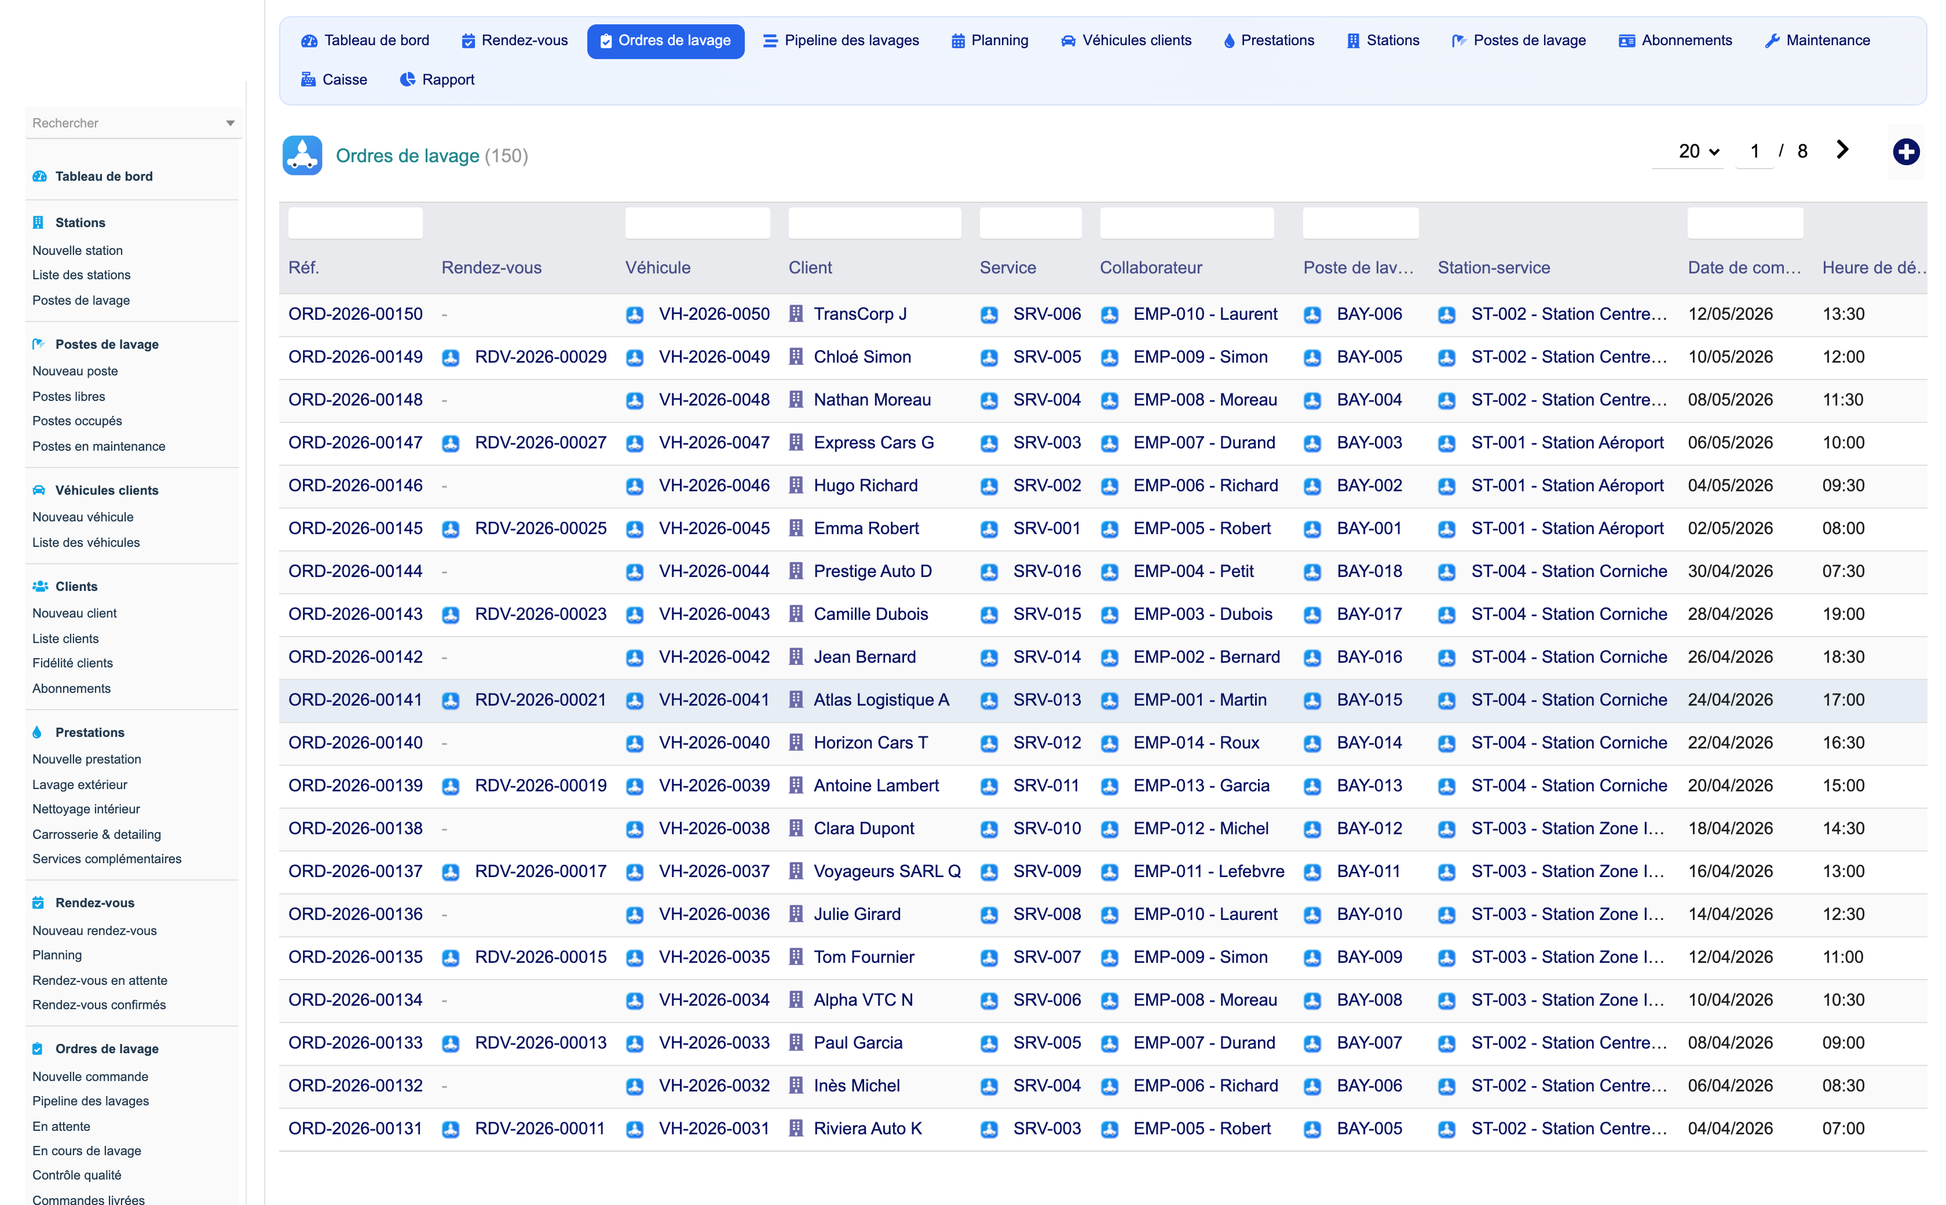Sort by the Service column header
The image size is (1946, 1205).
(x=1007, y=268)
